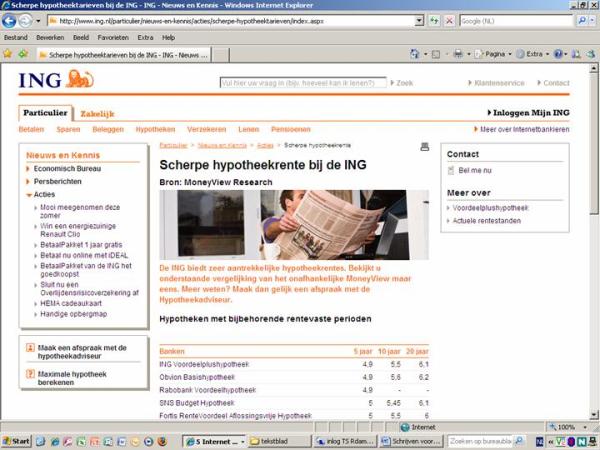The height and width of the screenshot is (450, 600).
Task: Open the empty new tab button
Action: [221, 55]
